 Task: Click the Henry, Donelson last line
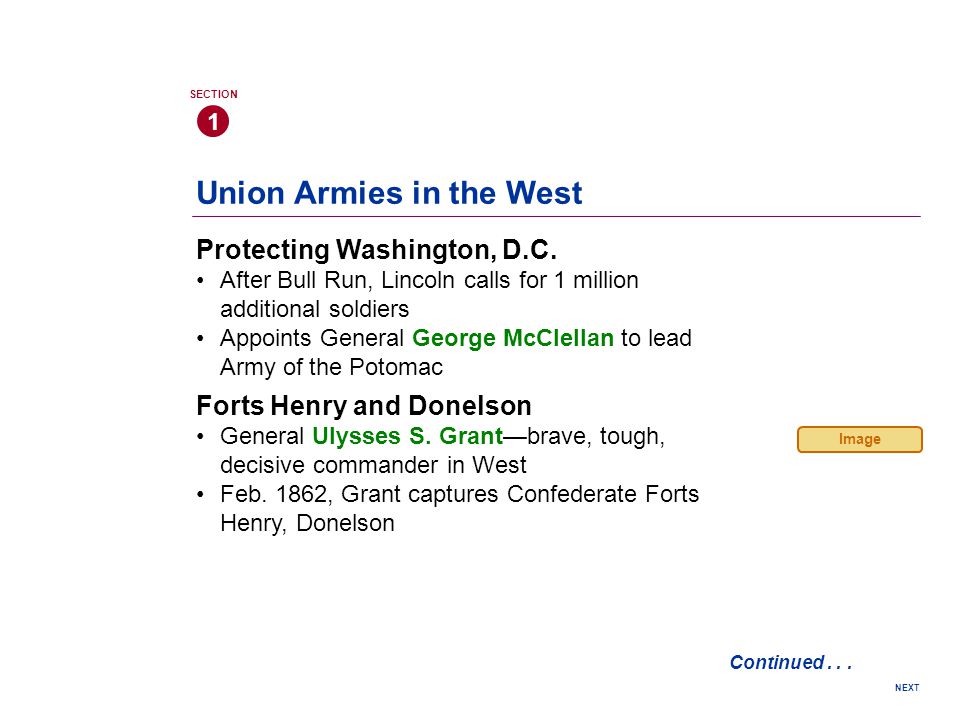307,523
